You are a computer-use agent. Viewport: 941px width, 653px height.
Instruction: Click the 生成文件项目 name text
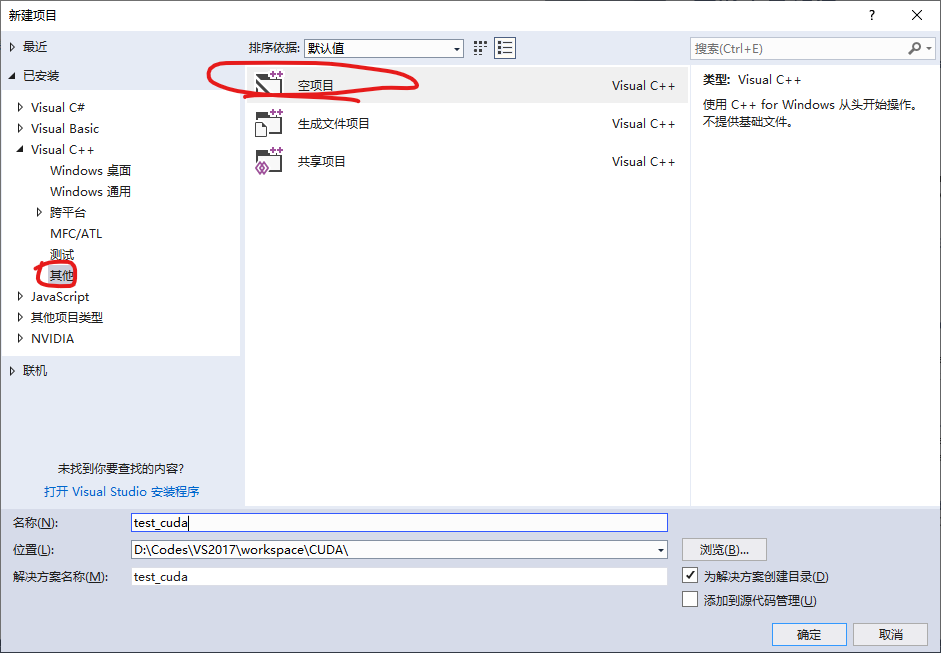[334, 124]
